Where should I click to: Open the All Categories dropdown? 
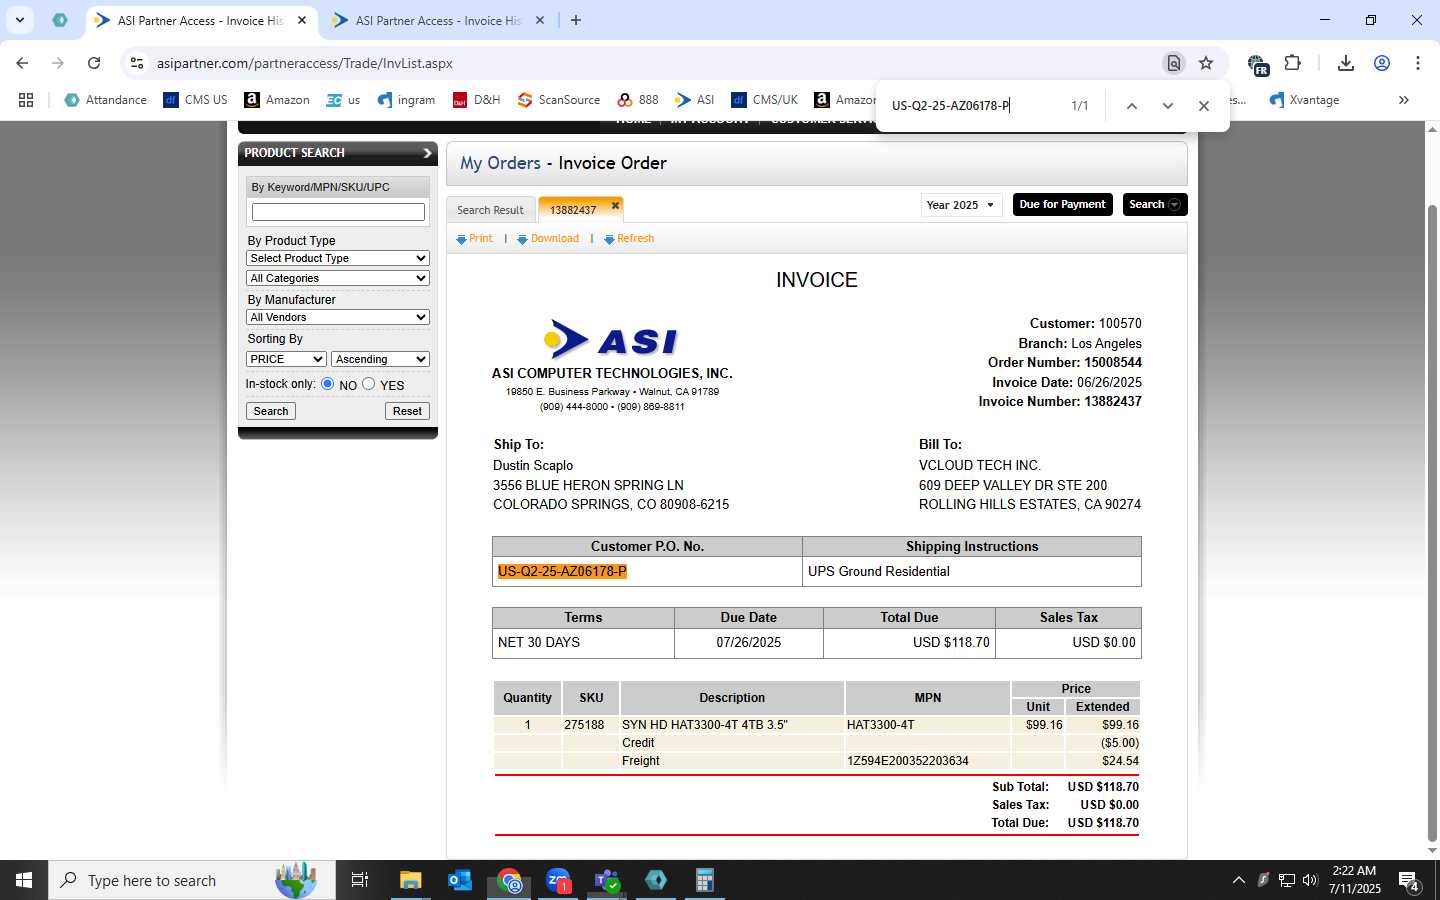(x=338, y=278)
